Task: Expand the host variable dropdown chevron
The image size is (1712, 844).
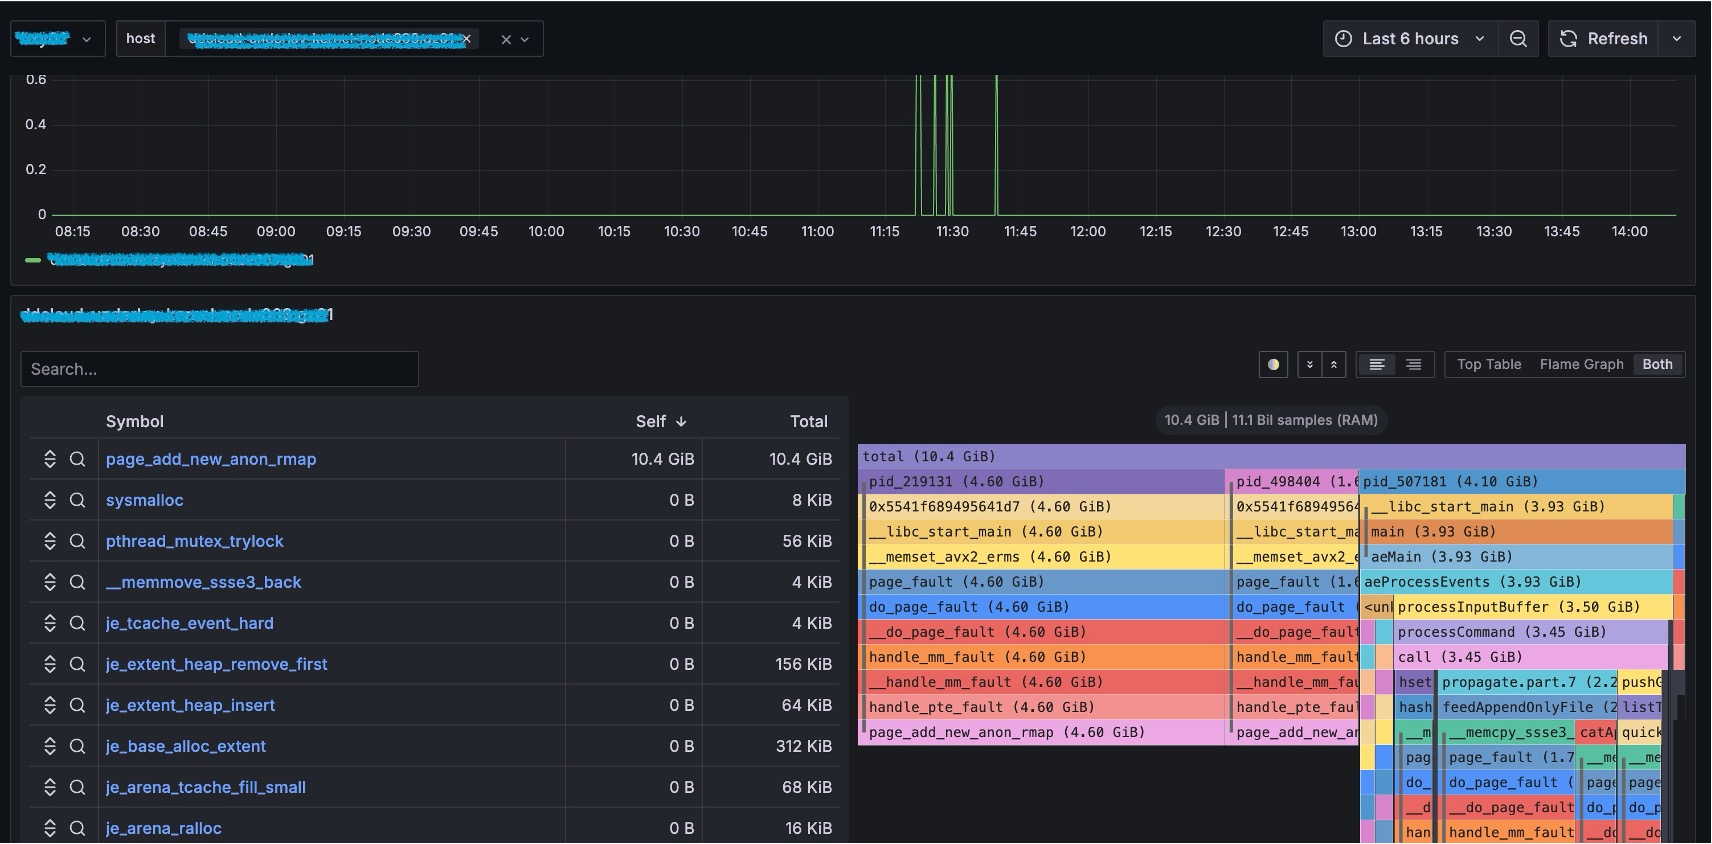Action: click(x=525, y=40)
